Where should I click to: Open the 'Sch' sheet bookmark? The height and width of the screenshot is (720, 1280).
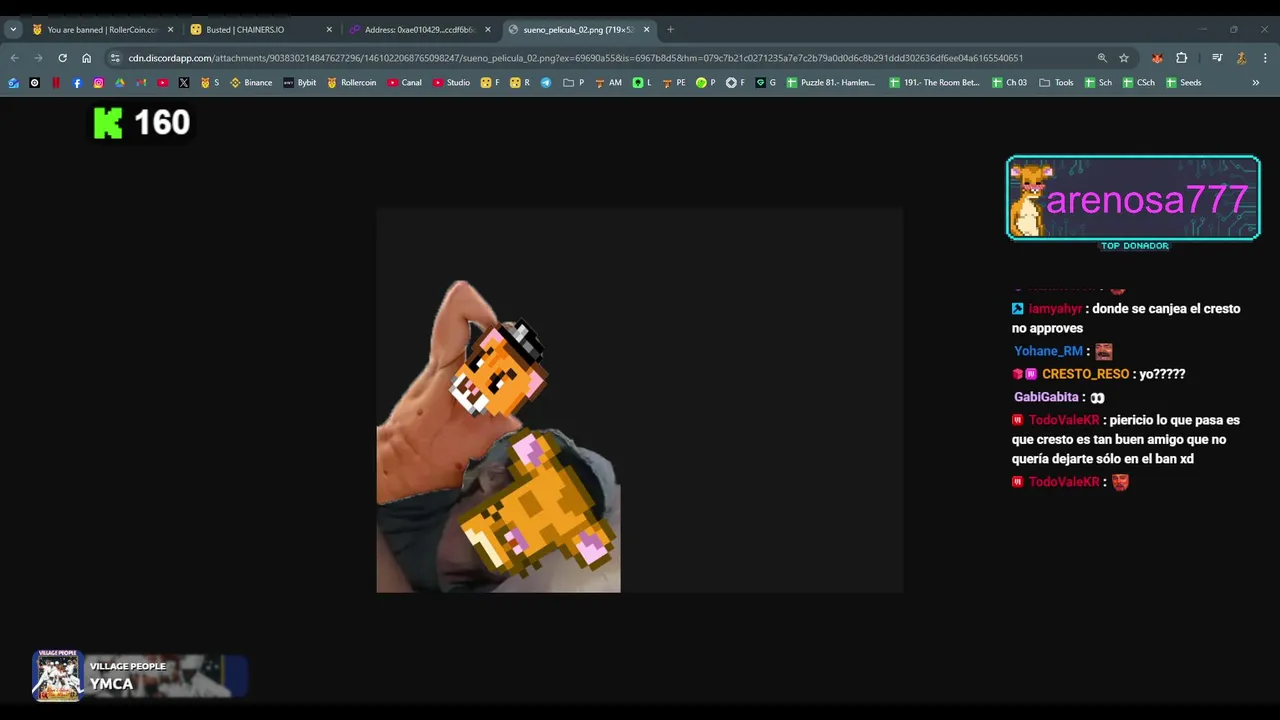1097,83
